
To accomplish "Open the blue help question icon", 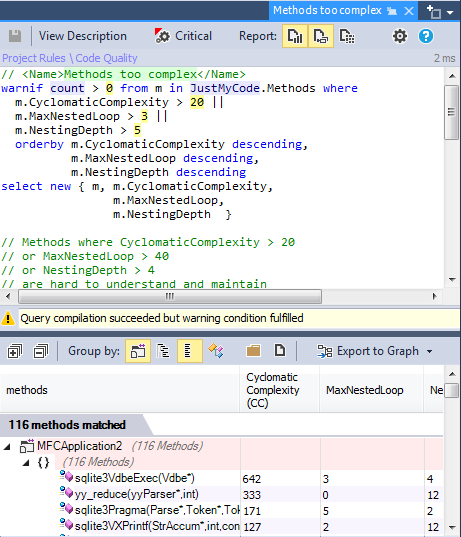I will [x=426, y=36].
